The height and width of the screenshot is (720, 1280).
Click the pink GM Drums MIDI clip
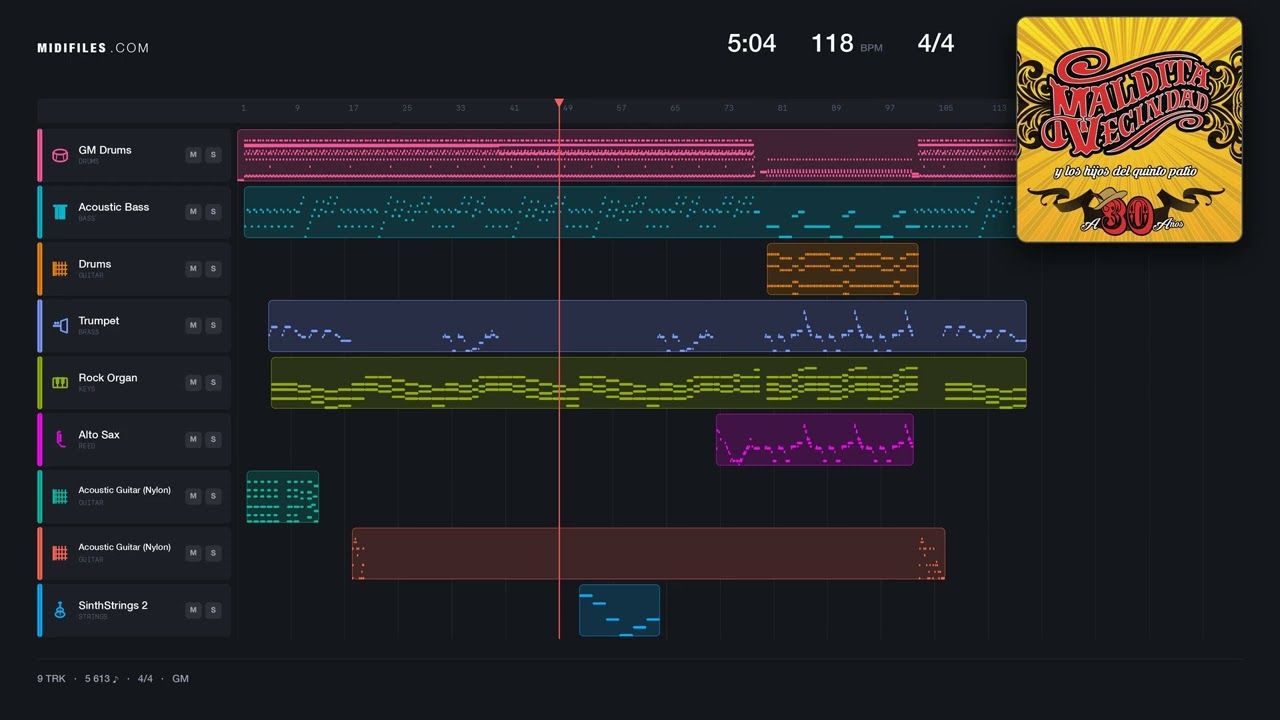point(627,155)
